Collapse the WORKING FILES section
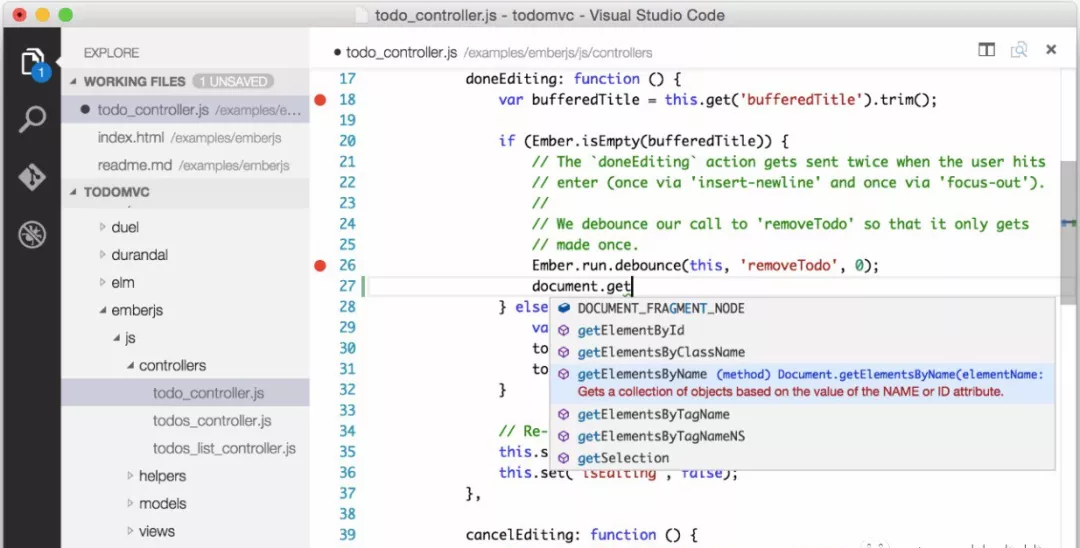This screenshot has height=548, width=1080. 74,81
